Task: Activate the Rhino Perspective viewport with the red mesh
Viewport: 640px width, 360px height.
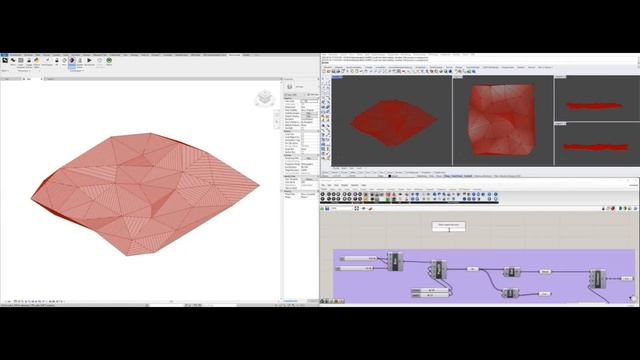Action: (x=392, y=122)
